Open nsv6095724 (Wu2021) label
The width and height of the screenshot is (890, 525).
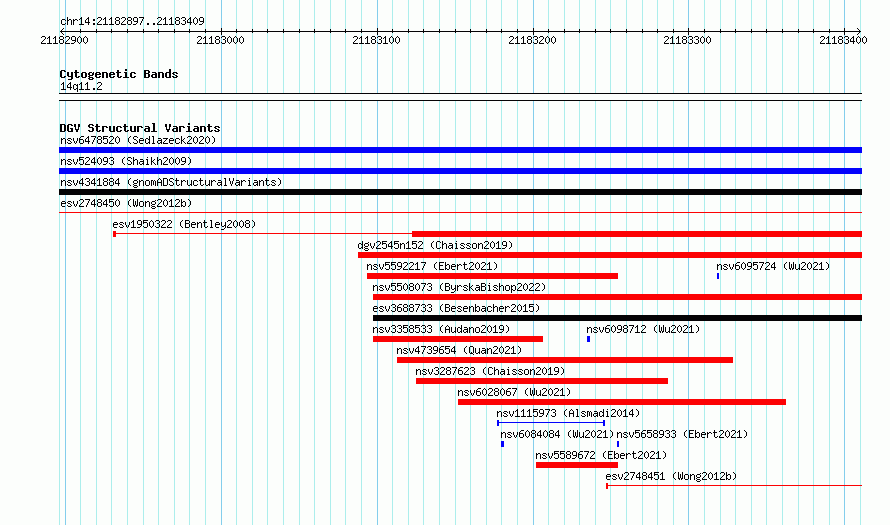click(x=773, y=266)
